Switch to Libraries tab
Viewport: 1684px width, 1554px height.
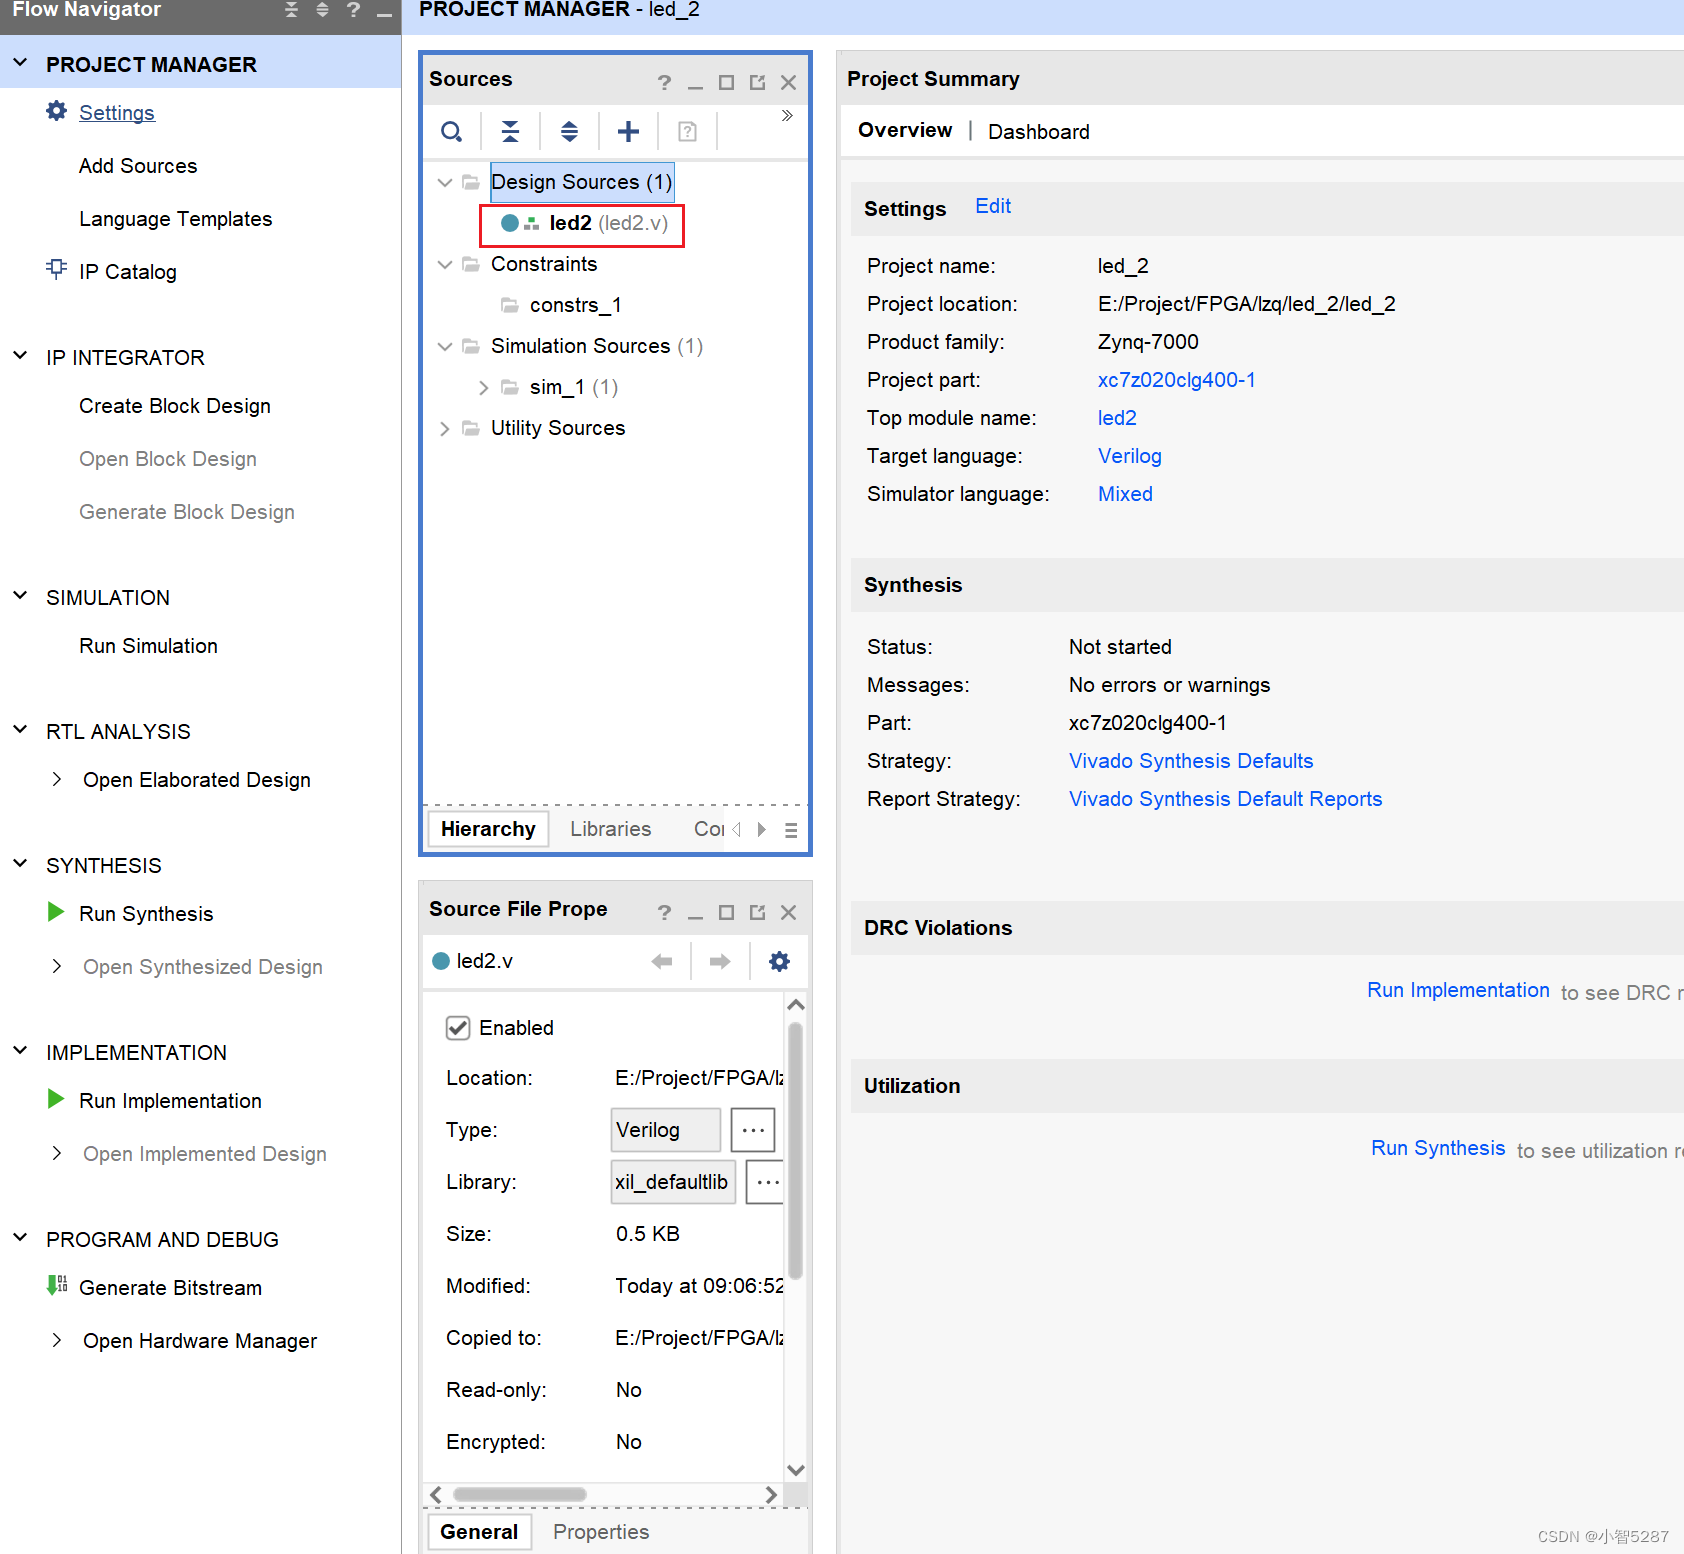(x=610, y=829)
